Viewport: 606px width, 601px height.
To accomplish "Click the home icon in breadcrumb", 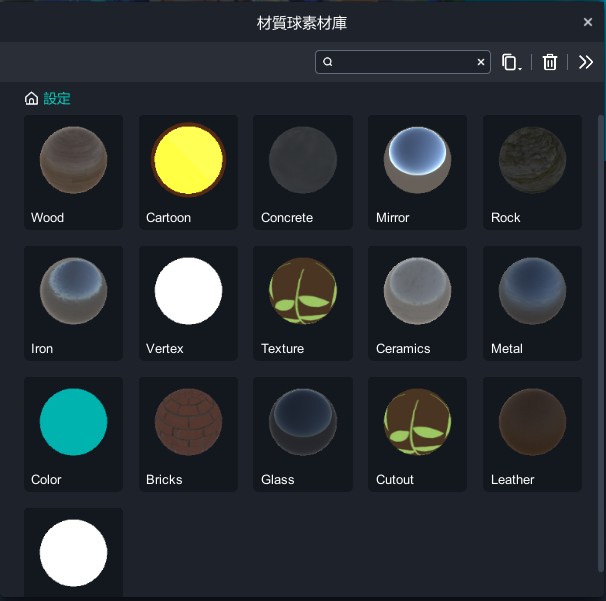I will [32, 99].
